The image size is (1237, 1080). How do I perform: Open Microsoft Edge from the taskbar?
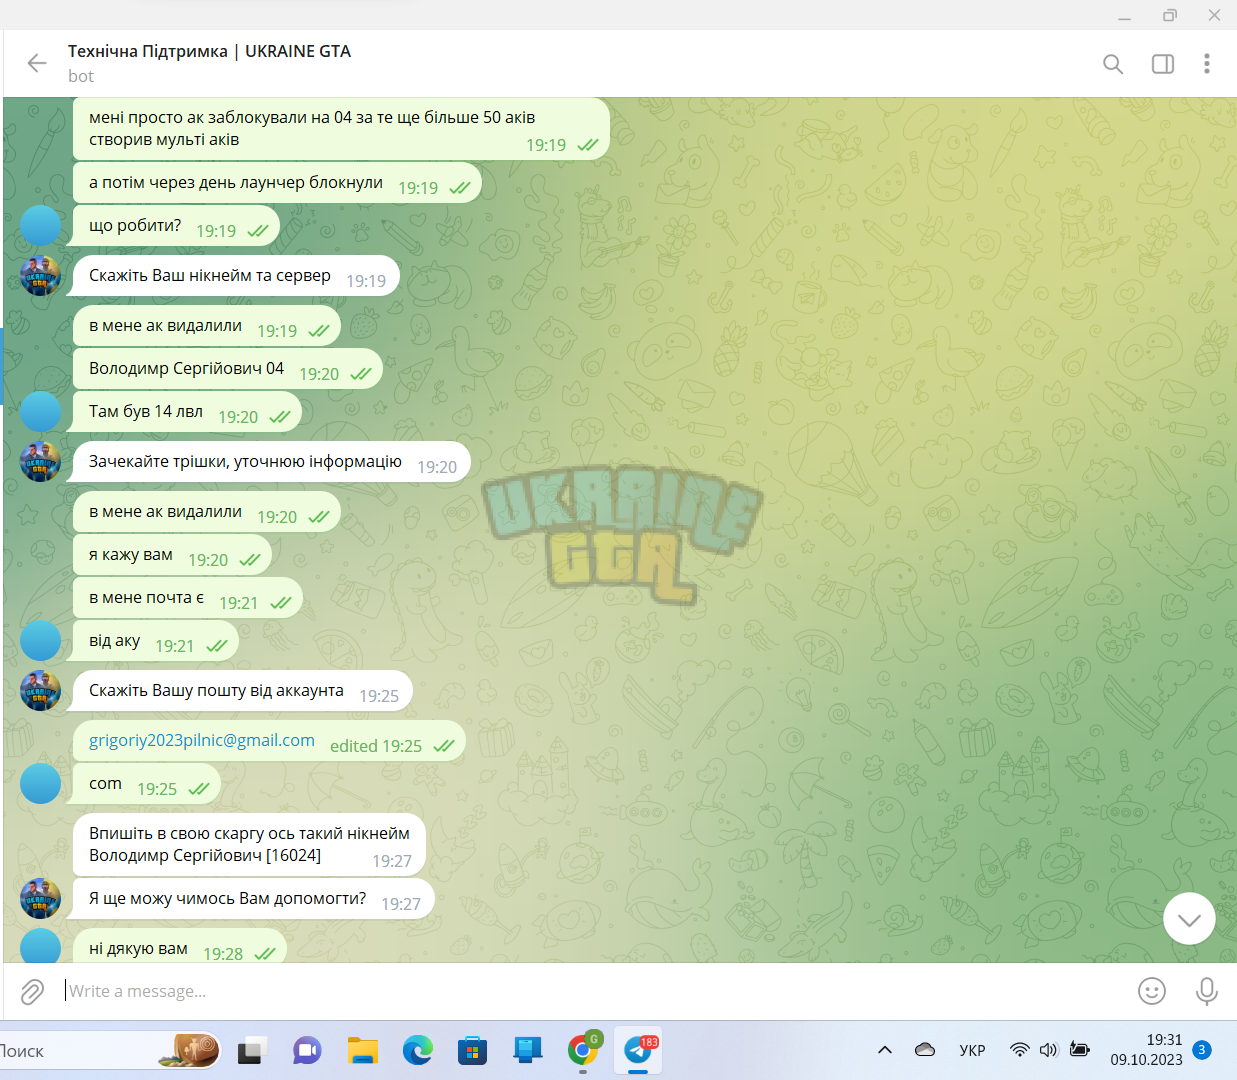pos(417,1050)
